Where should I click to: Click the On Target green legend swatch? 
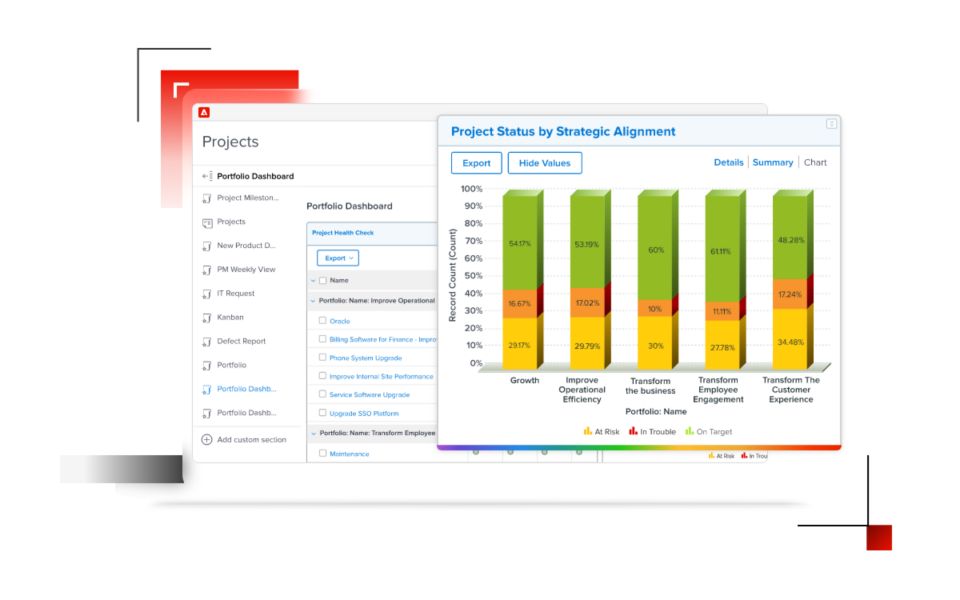coord(688,432)
